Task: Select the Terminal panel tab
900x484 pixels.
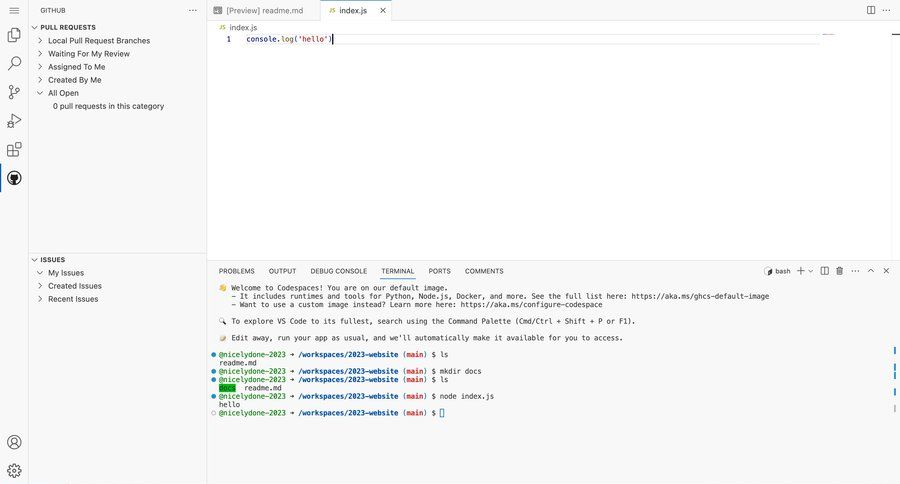Action: click(398, 271)
